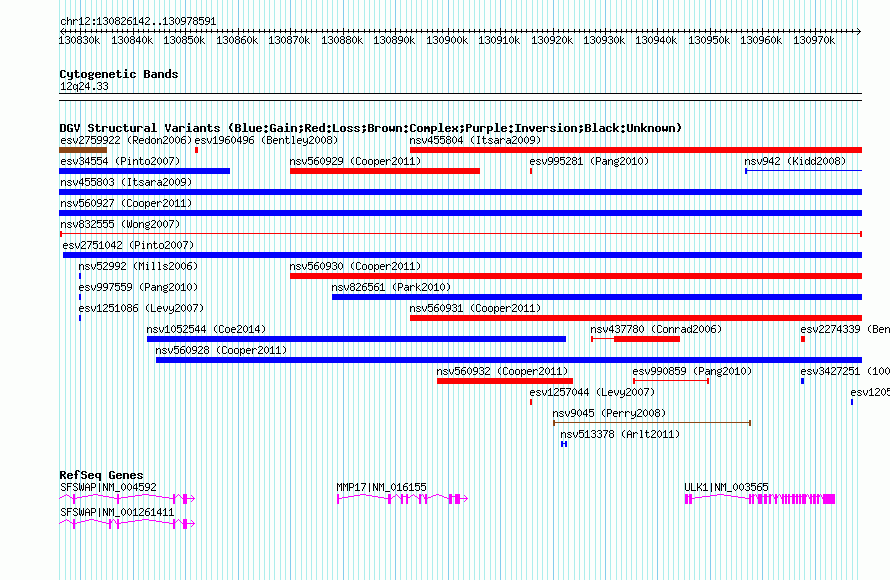Viewport: 890px width, 580px height.
Task: Select the nsv560929 (Cooper2011) red bar
Action: (385, 171)
